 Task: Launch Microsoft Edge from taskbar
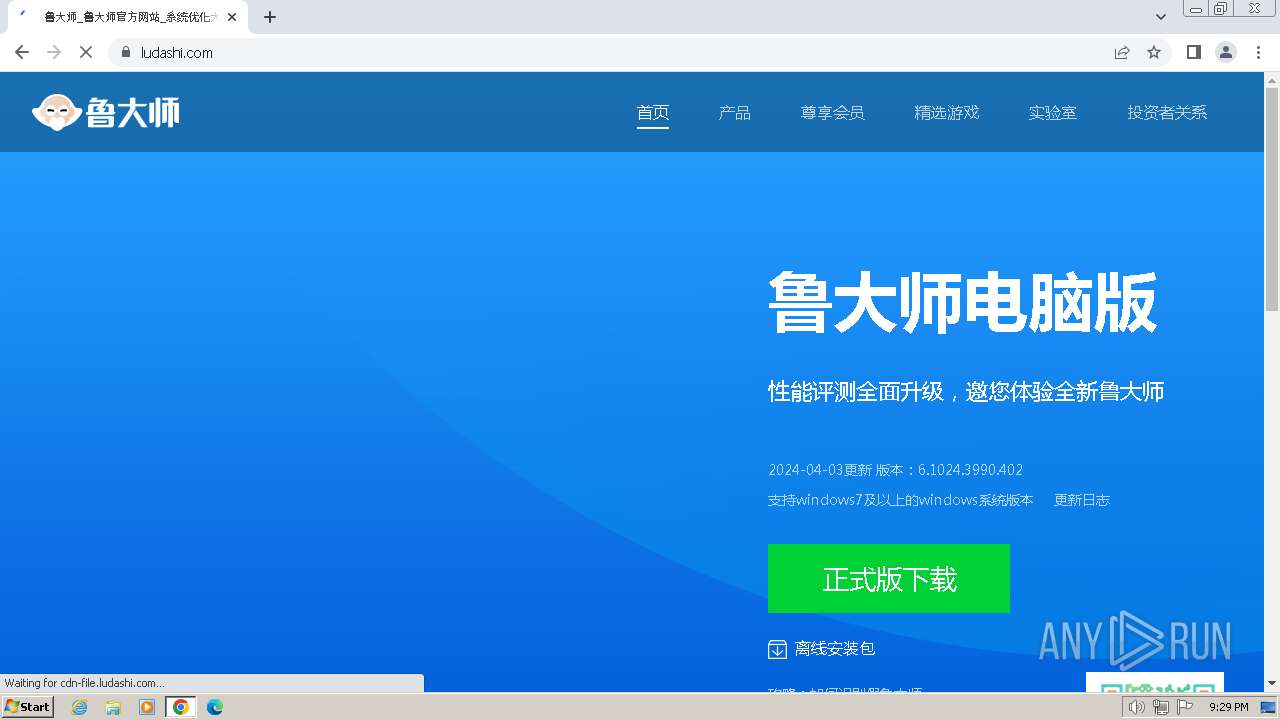[215, 707]
